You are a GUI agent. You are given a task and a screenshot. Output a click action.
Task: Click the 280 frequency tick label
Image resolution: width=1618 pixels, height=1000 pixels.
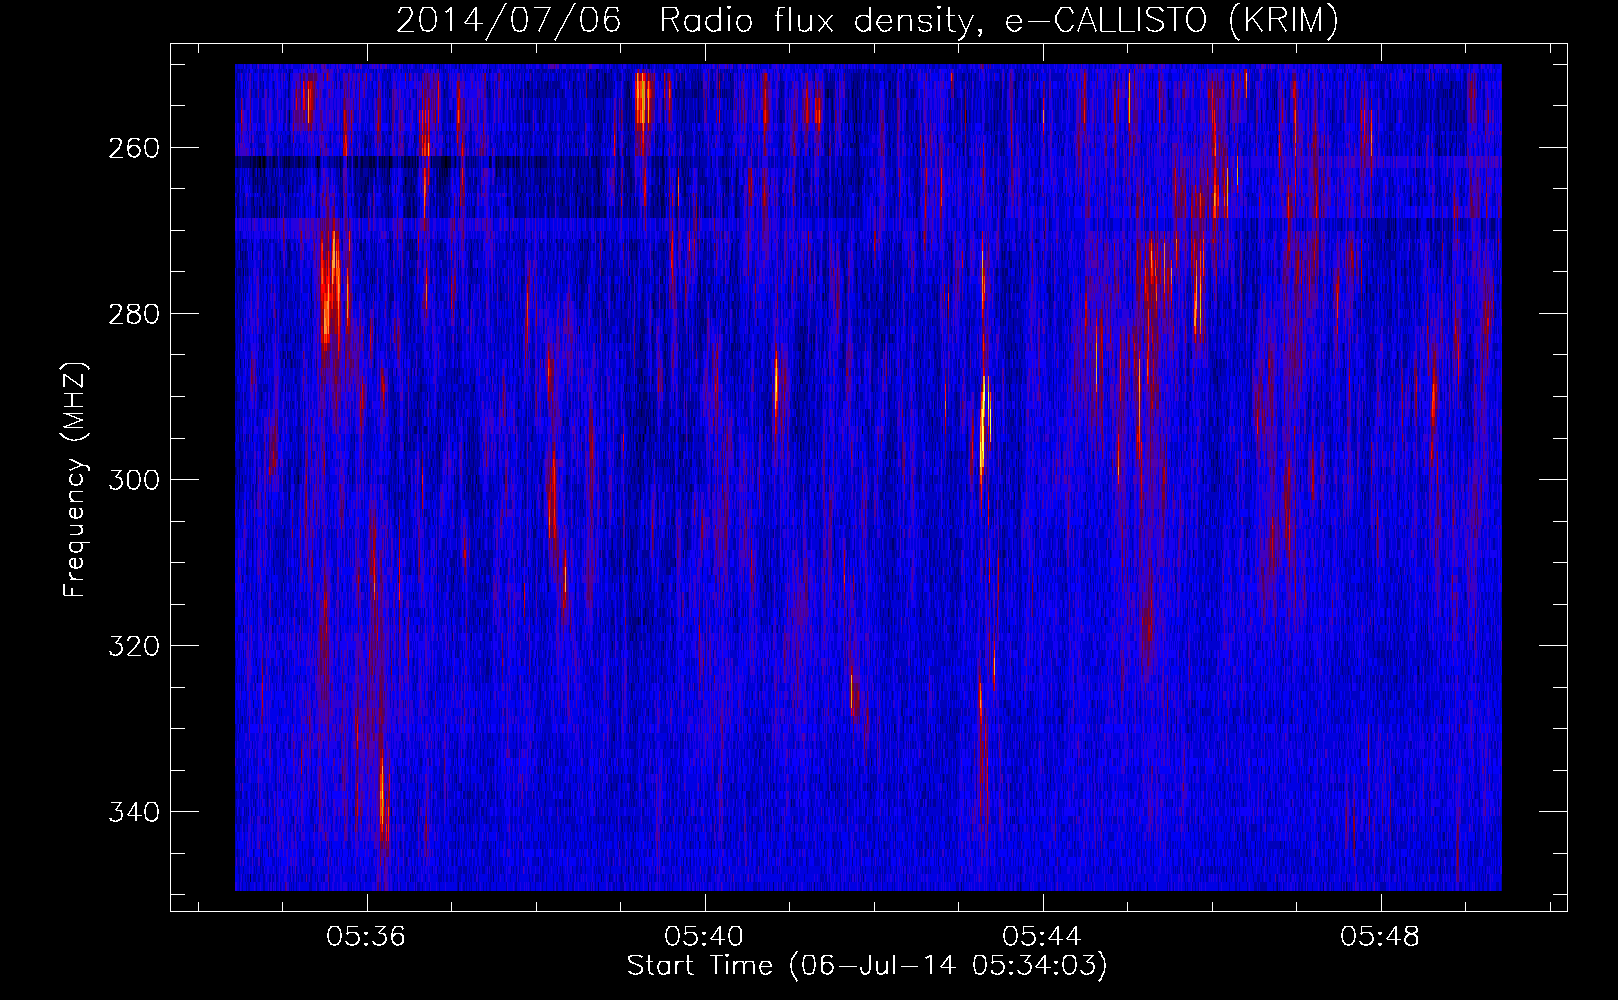132,314
